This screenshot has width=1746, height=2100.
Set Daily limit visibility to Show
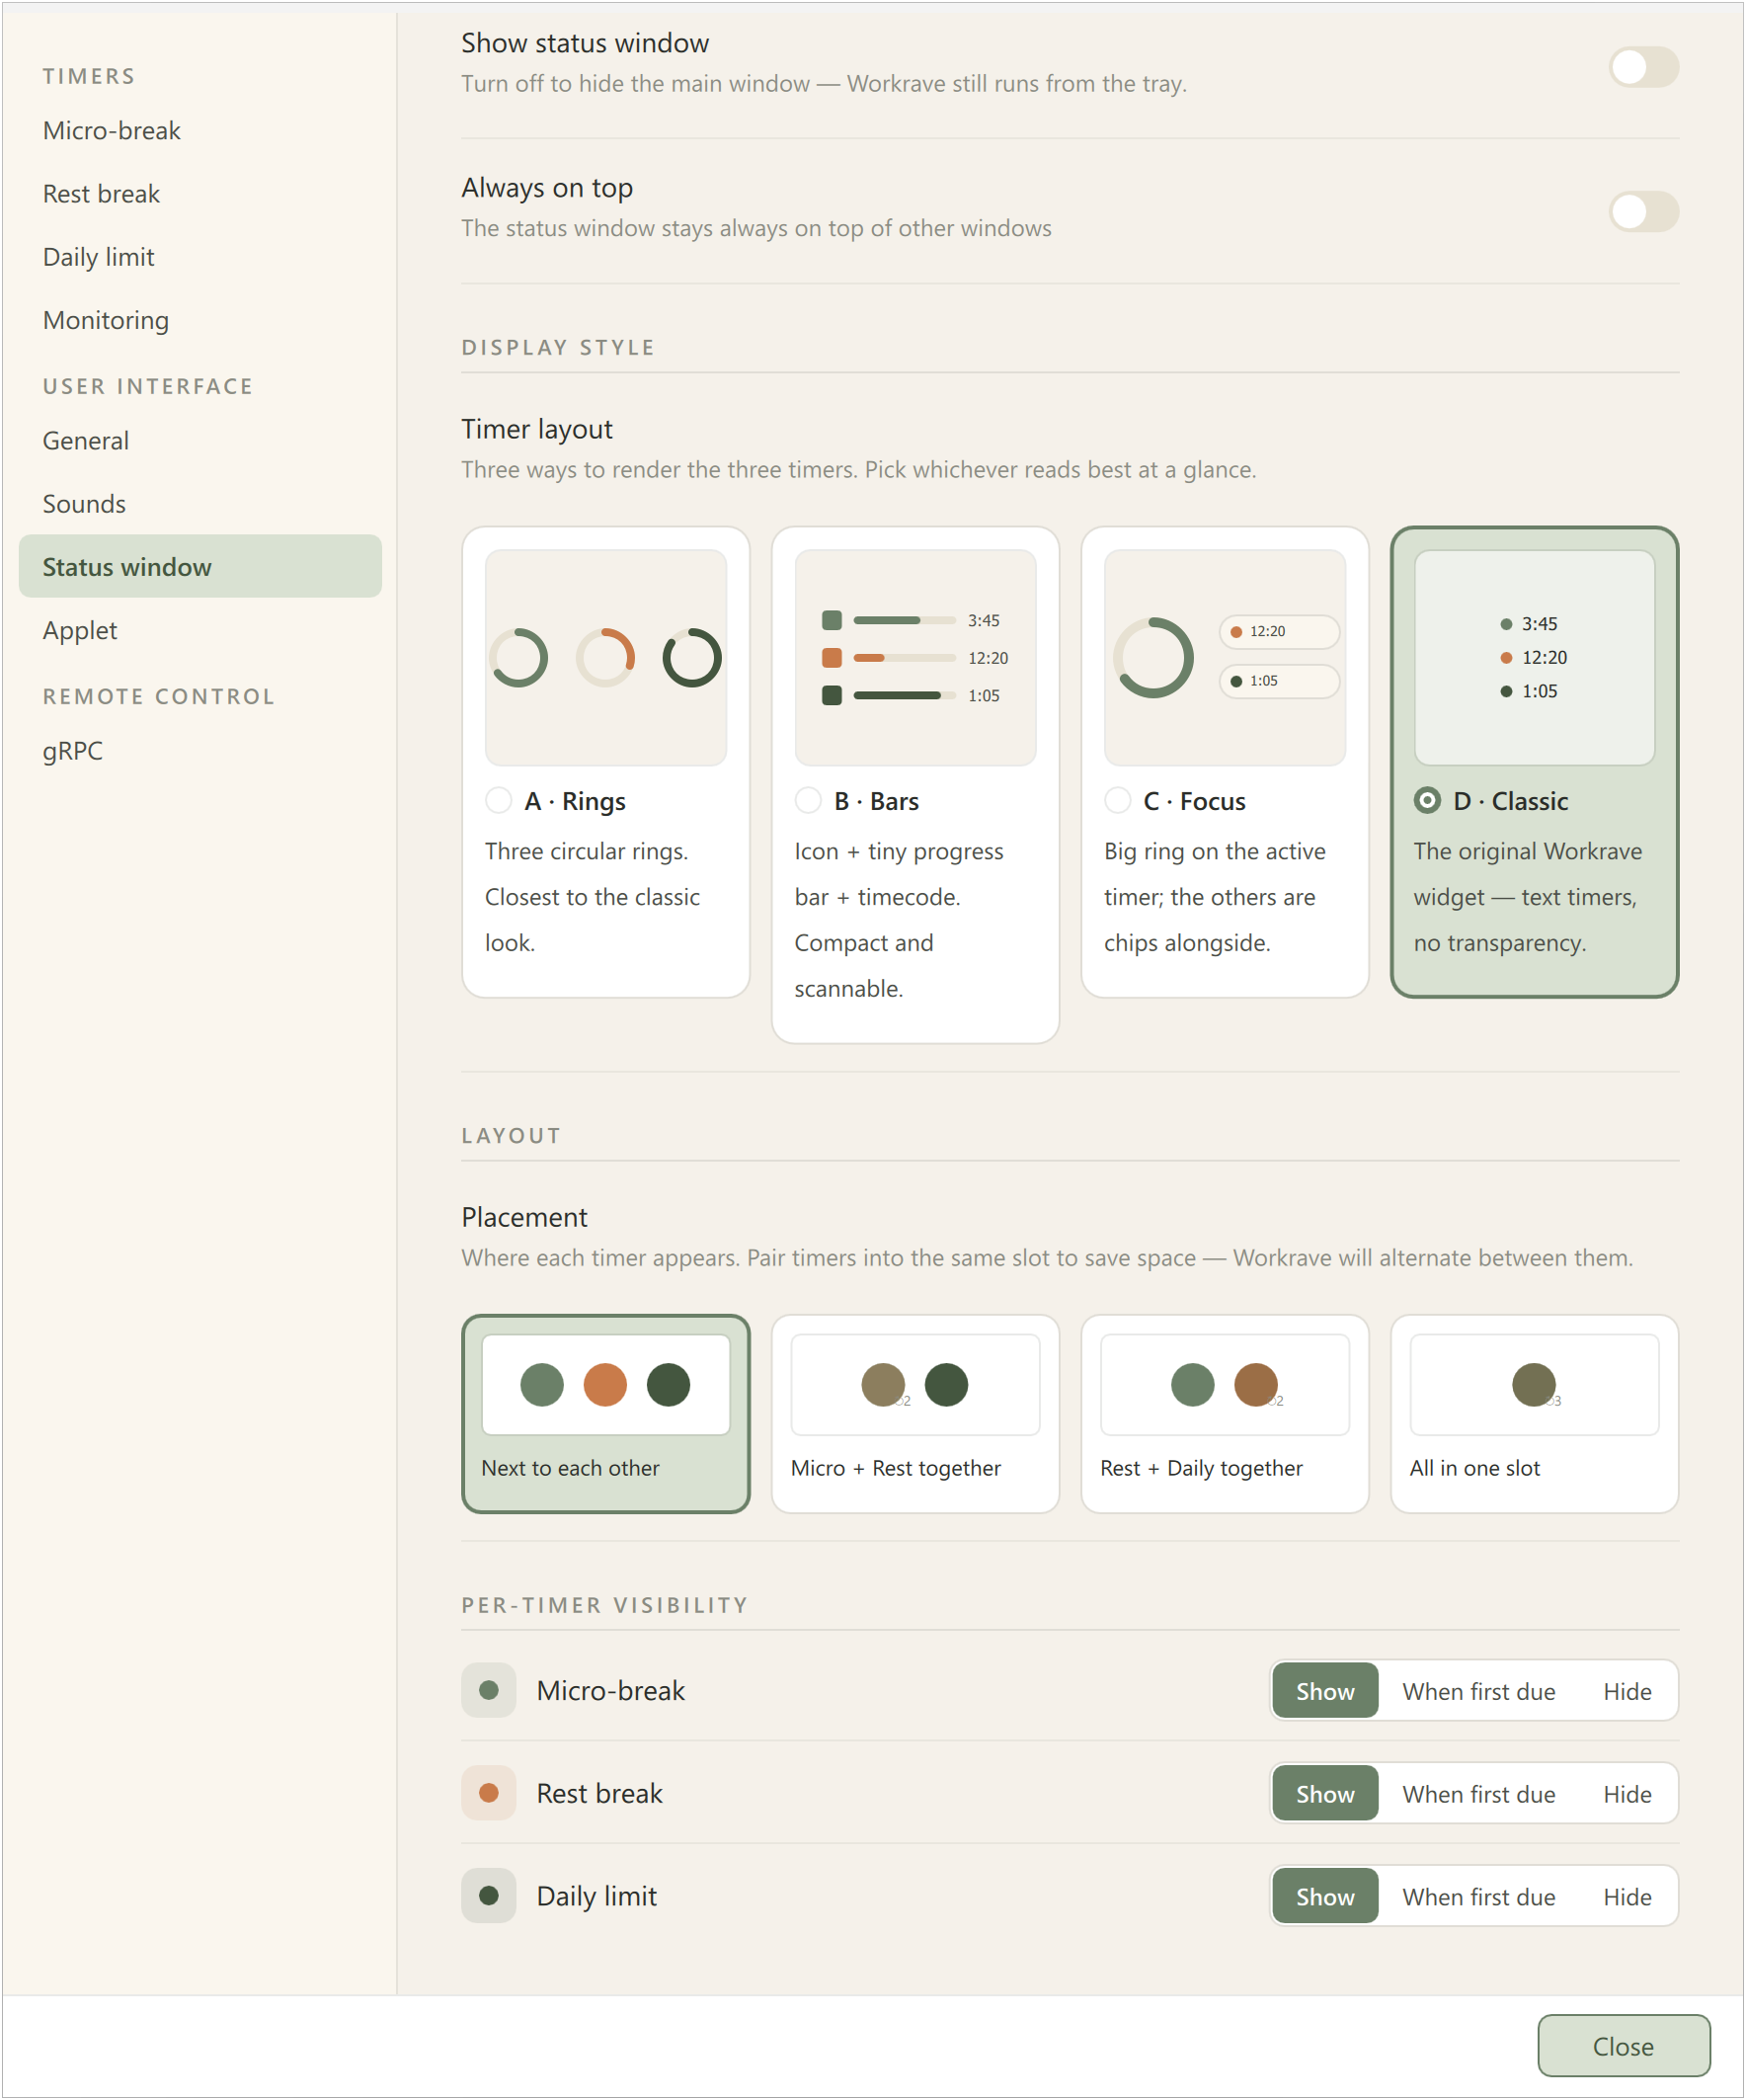click(x=1325, y=1896)
